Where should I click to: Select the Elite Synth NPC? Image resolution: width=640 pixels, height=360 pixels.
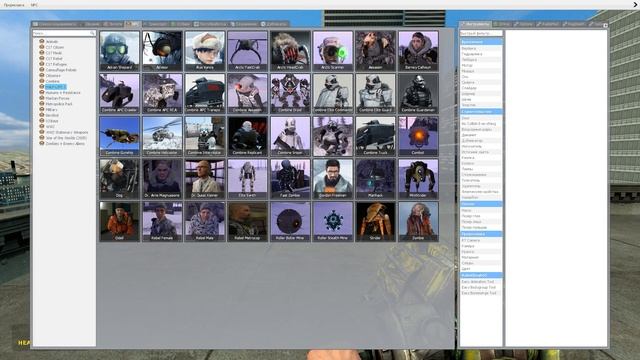click(248, 179)
